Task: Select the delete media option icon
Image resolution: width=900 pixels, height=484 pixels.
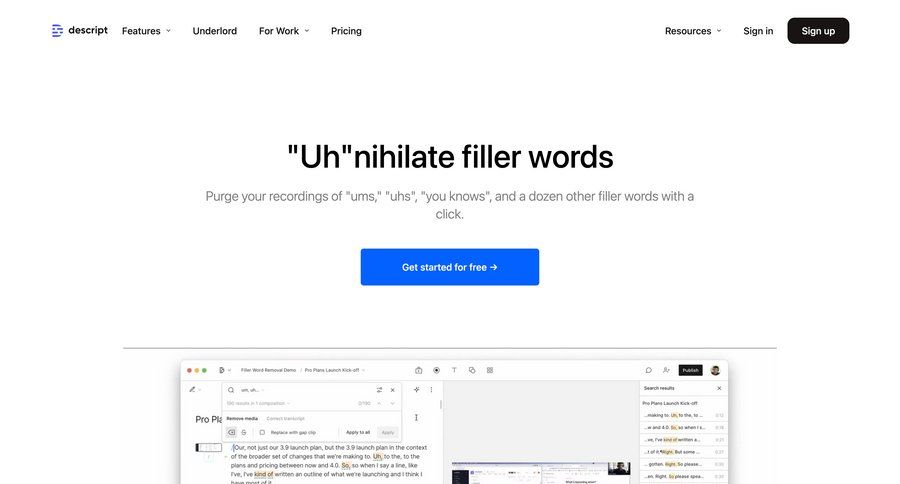Action: tap(231, 432)
